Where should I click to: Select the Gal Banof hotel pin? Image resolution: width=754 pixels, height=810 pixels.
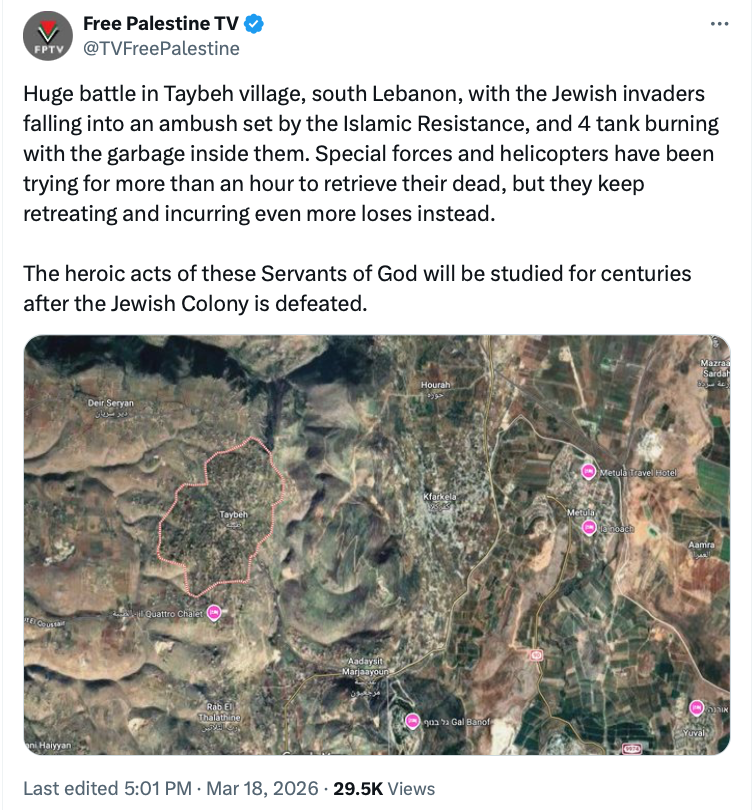pos(412,720)
